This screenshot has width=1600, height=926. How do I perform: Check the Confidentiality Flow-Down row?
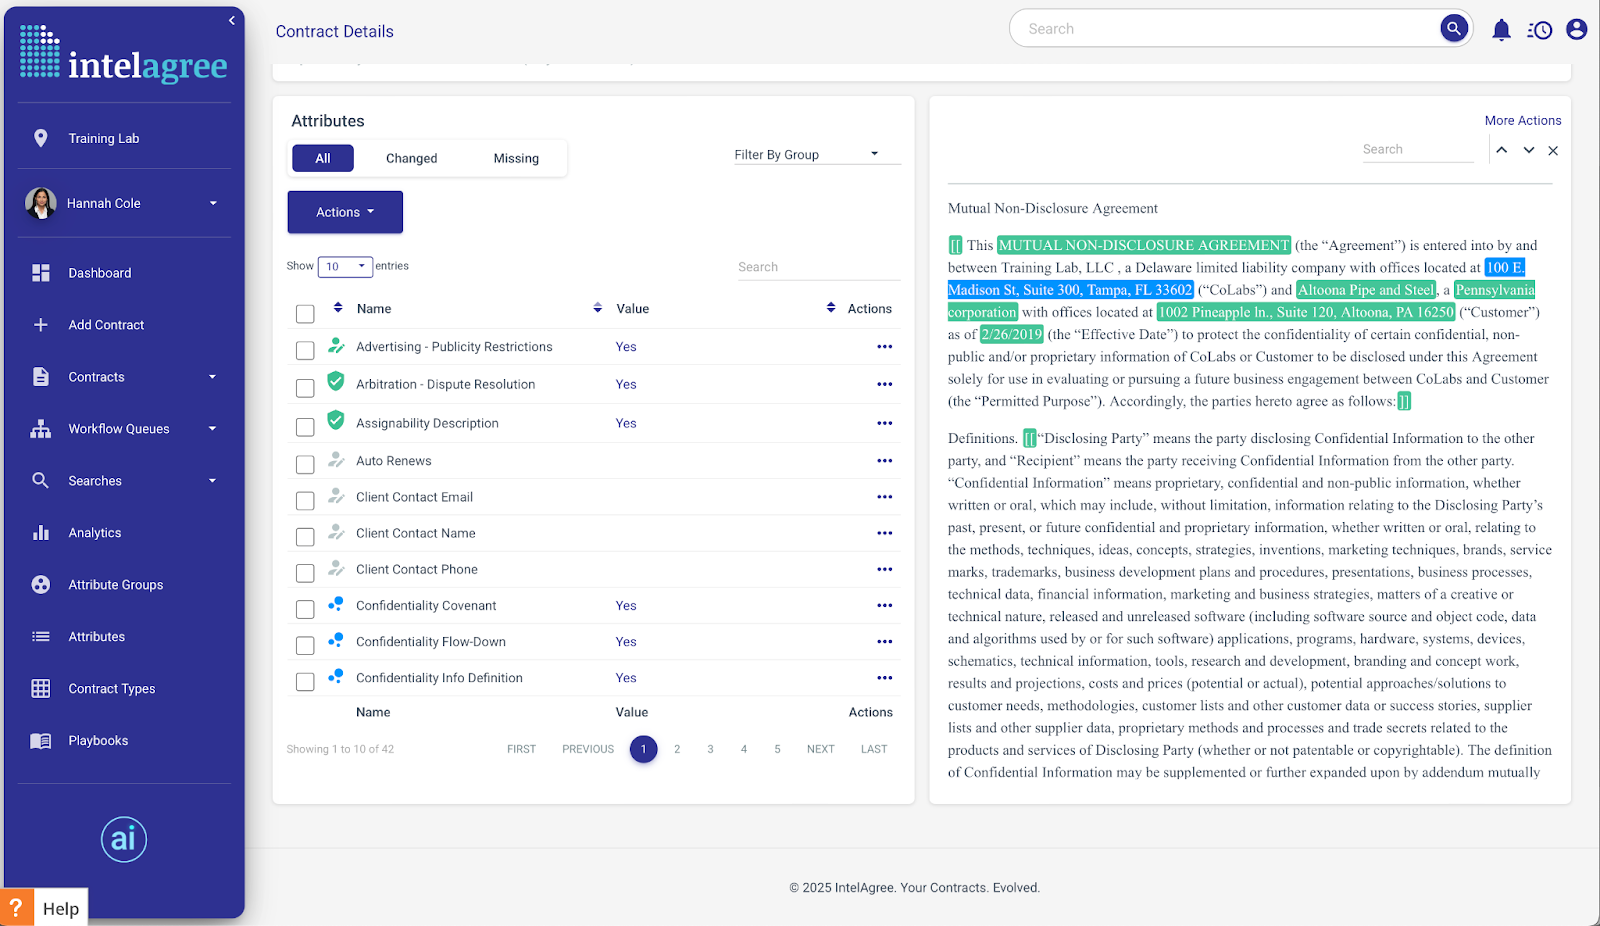point(305,645)
